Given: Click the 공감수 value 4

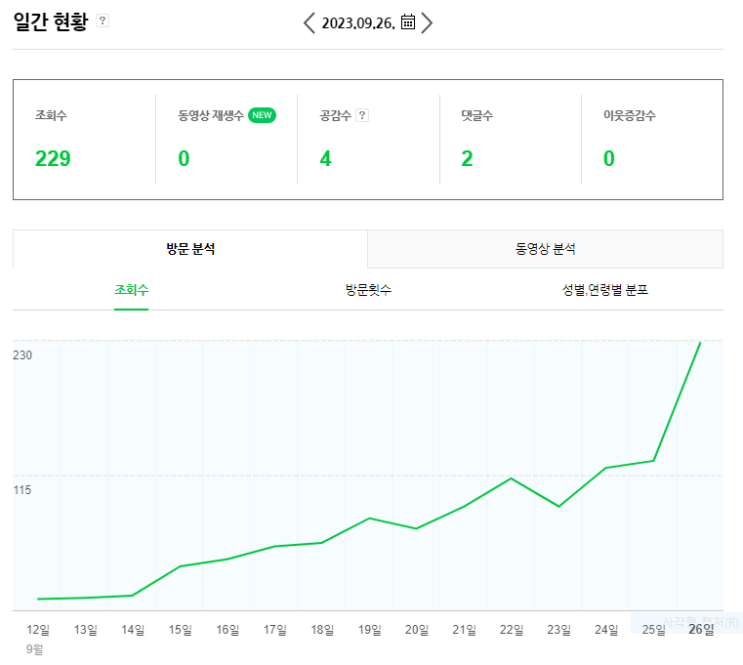Looking at the screenshot, I should coord(325,158).
